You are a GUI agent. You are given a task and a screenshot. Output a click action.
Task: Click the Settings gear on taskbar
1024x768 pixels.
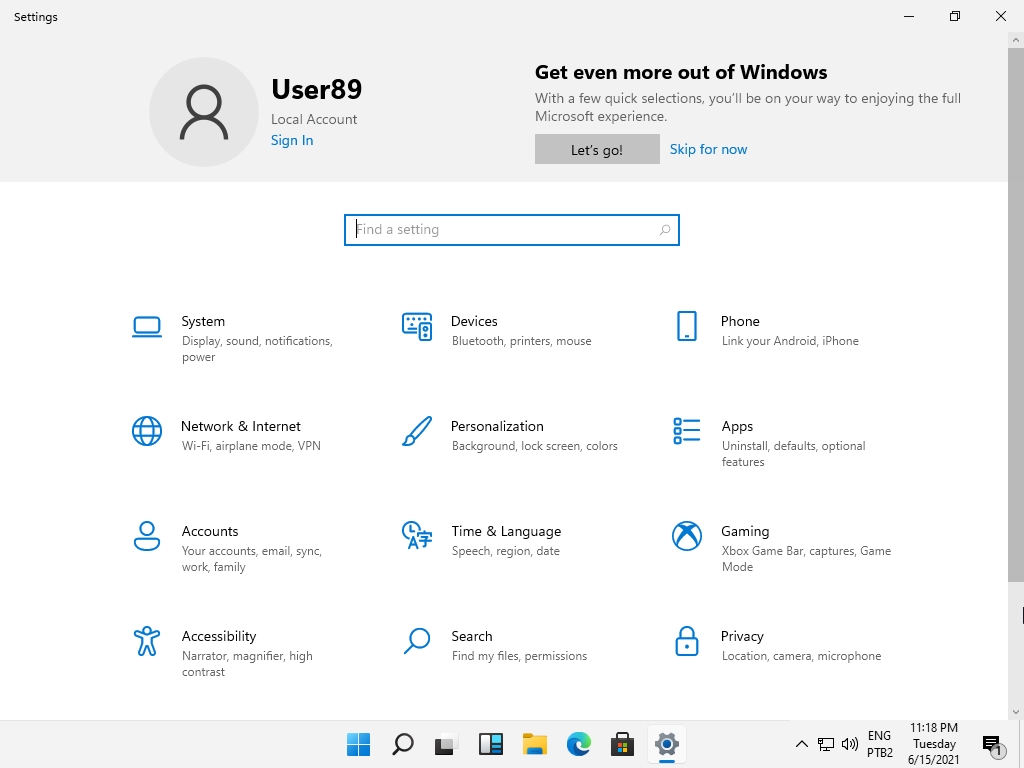coord(667,744)
